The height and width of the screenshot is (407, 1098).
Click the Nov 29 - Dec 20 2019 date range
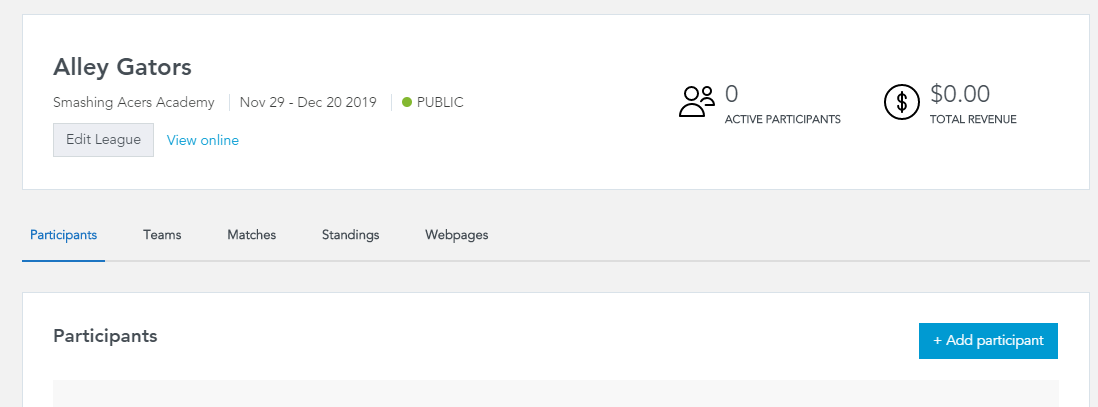(x=308, y=102)
